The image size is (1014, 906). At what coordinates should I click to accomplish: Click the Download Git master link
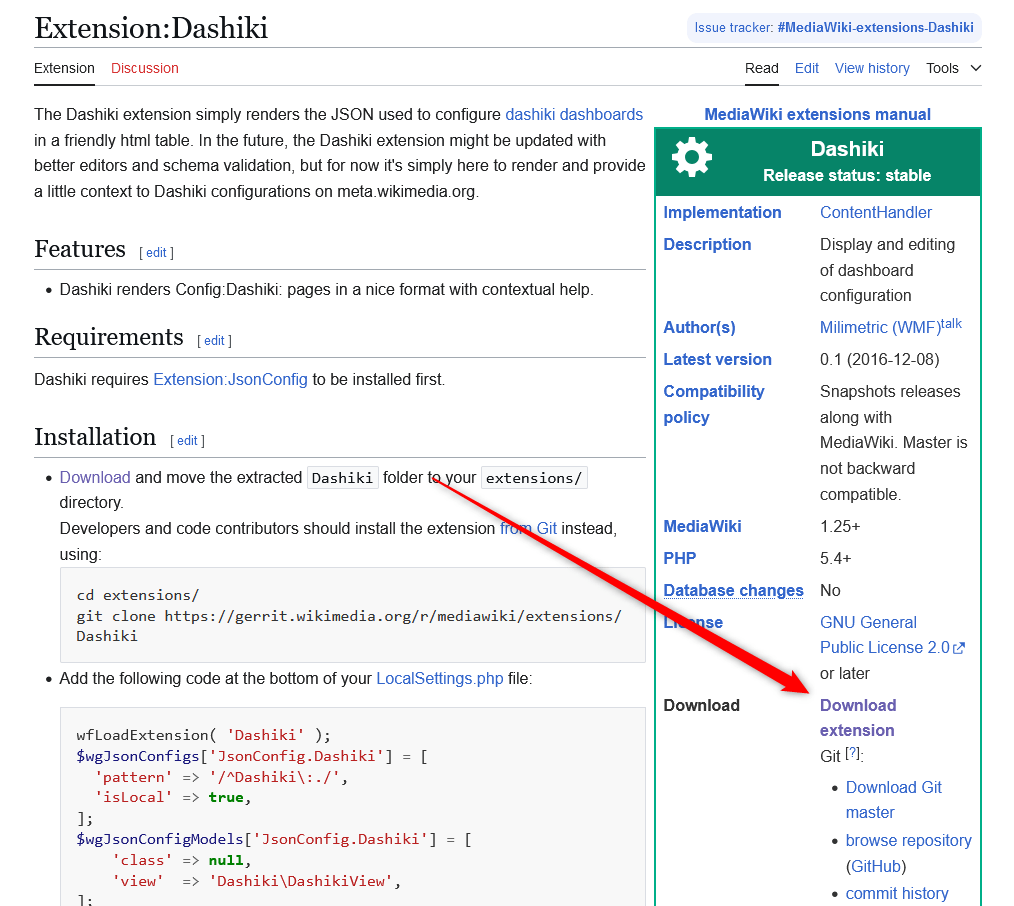click(x=893, y=800)
